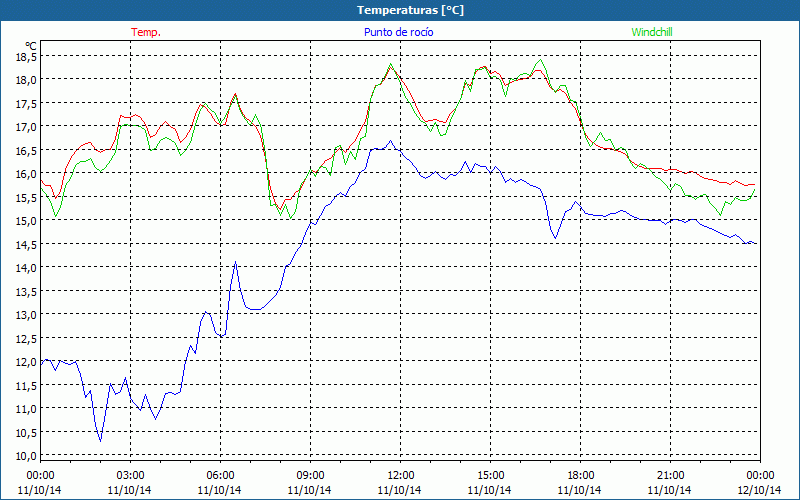
Task: Click the 03:00 time axis label
Action: tap(130, 476)
